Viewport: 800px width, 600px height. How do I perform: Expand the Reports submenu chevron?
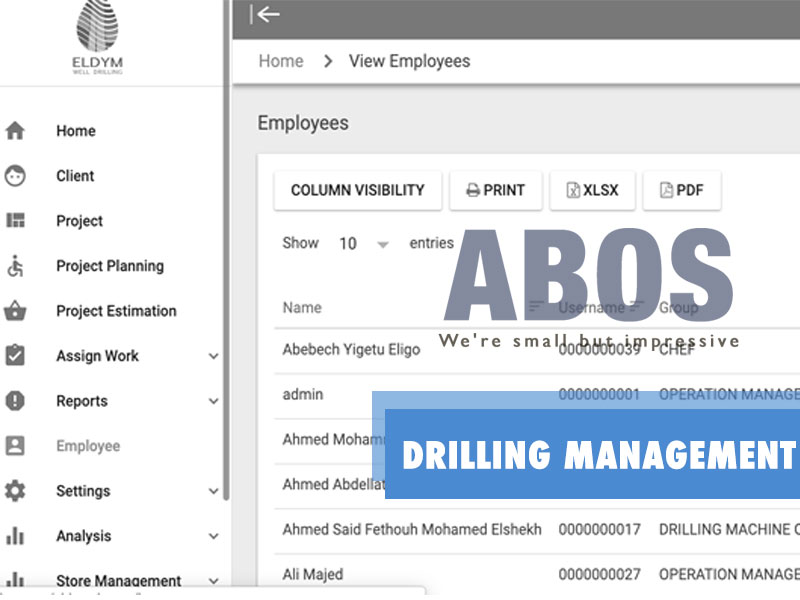[213, 401]
